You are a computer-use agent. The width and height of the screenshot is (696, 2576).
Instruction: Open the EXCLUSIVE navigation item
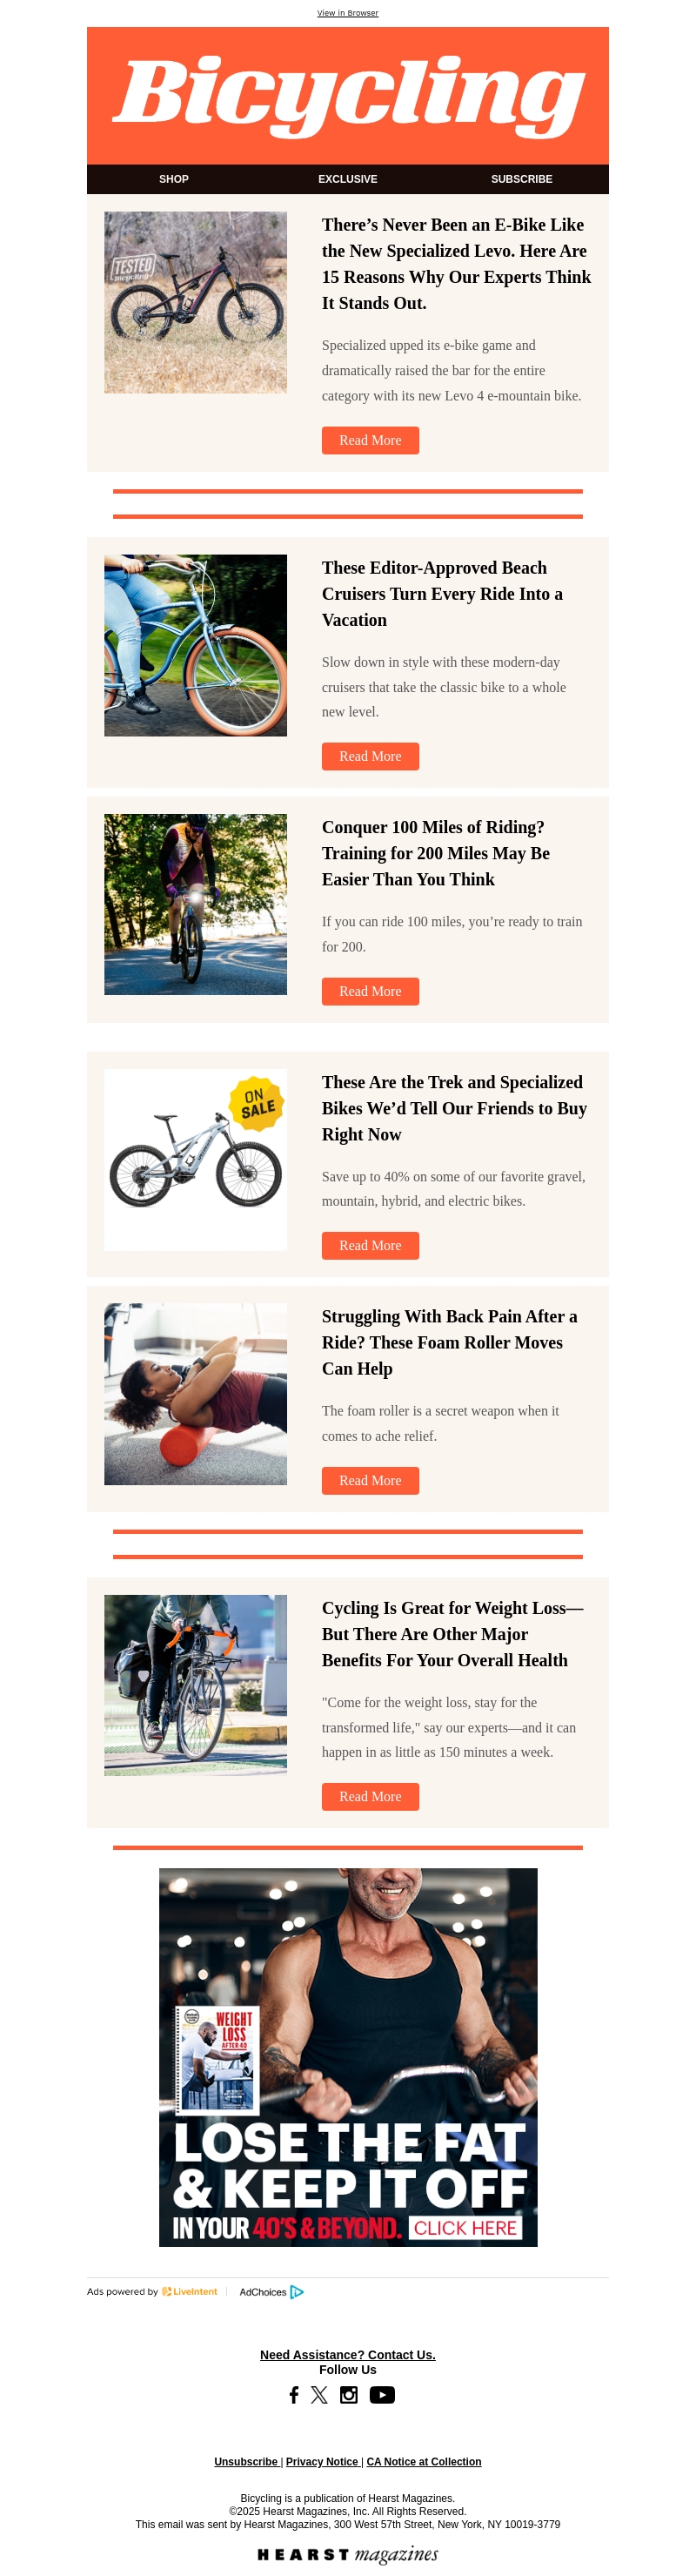[348, 179]
